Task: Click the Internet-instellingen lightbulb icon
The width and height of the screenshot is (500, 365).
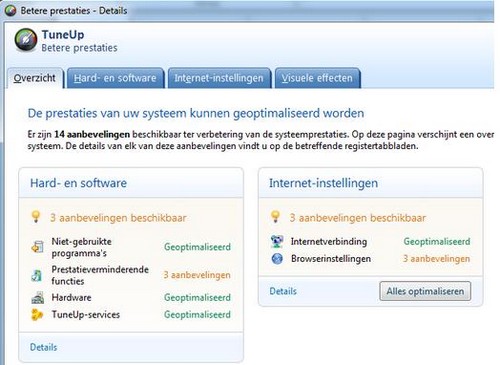Action: (x=275, y=217)
